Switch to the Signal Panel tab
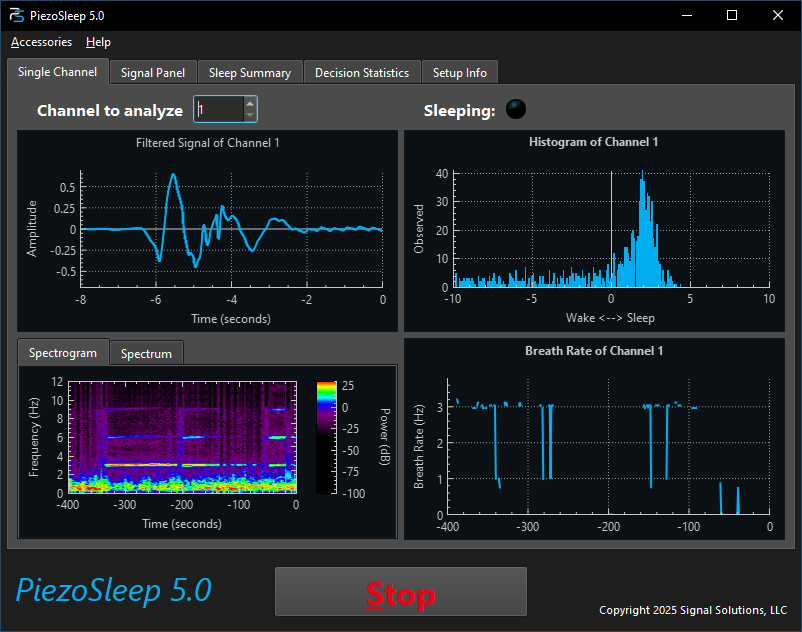Viewport: 802px width, 632px height. click(x=153, y=73)
